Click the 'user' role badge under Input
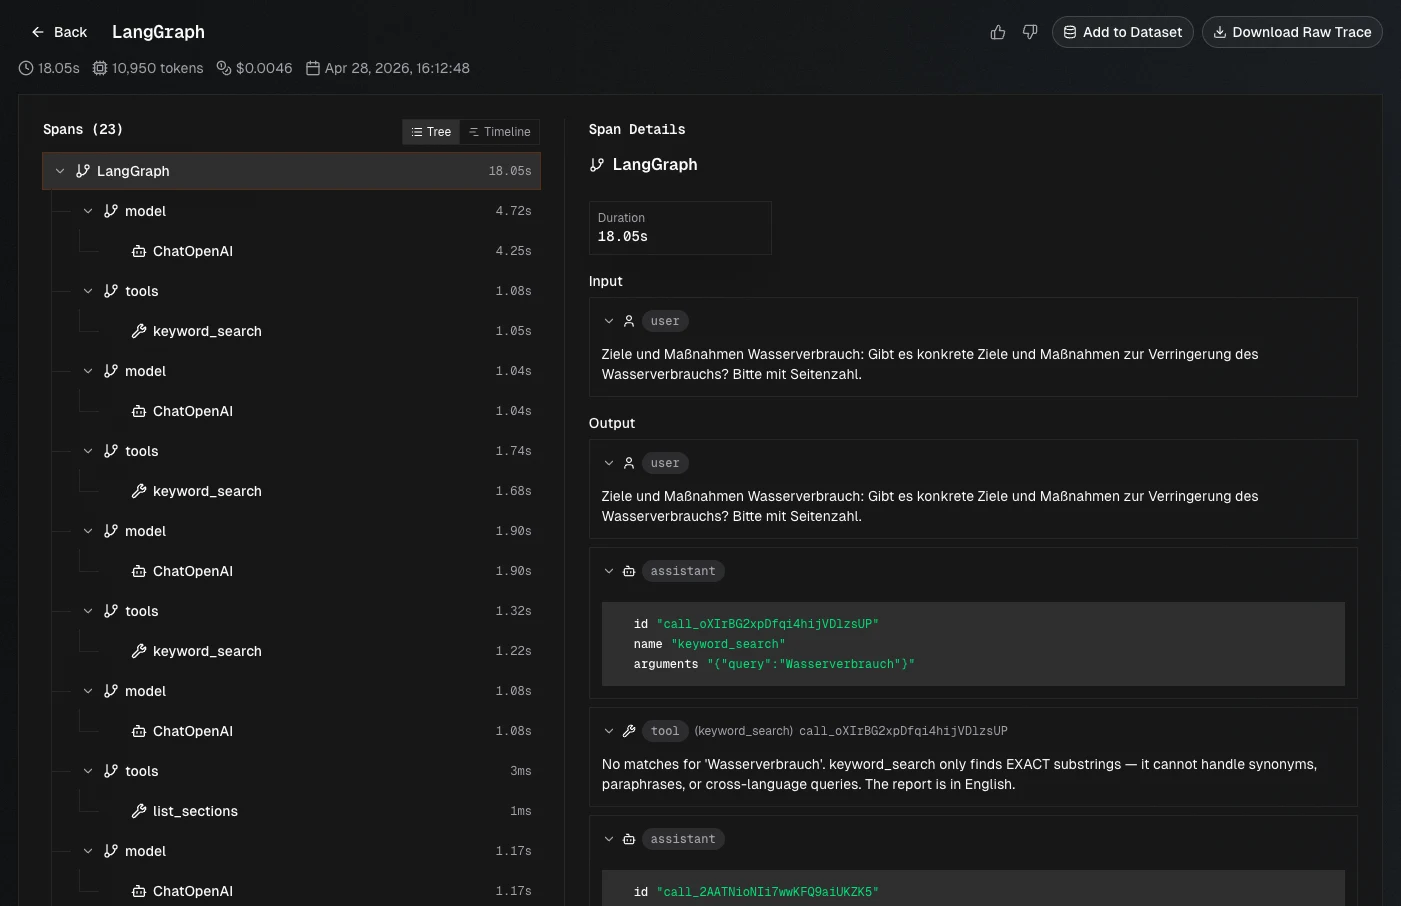Screen dimensions: 1401x906 tap(665, 321)
